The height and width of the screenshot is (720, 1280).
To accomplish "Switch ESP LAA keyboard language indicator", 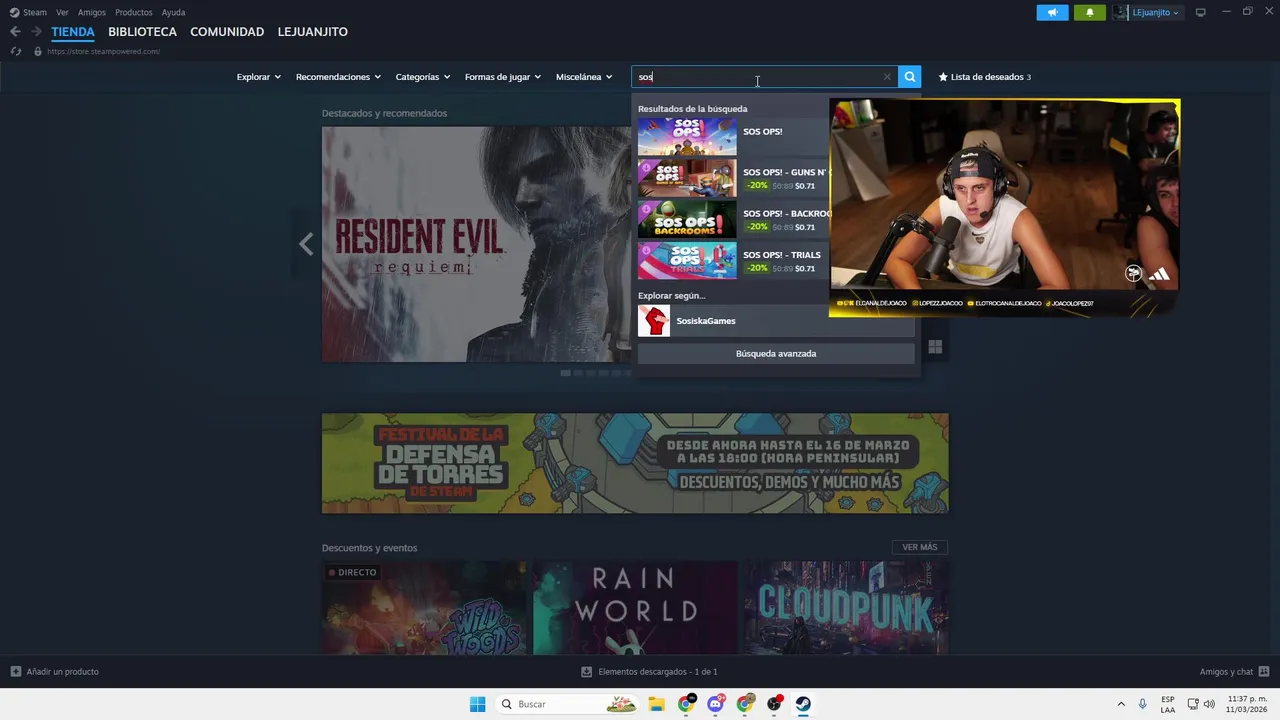I will pyautogui.click(x=1168, y=704).
